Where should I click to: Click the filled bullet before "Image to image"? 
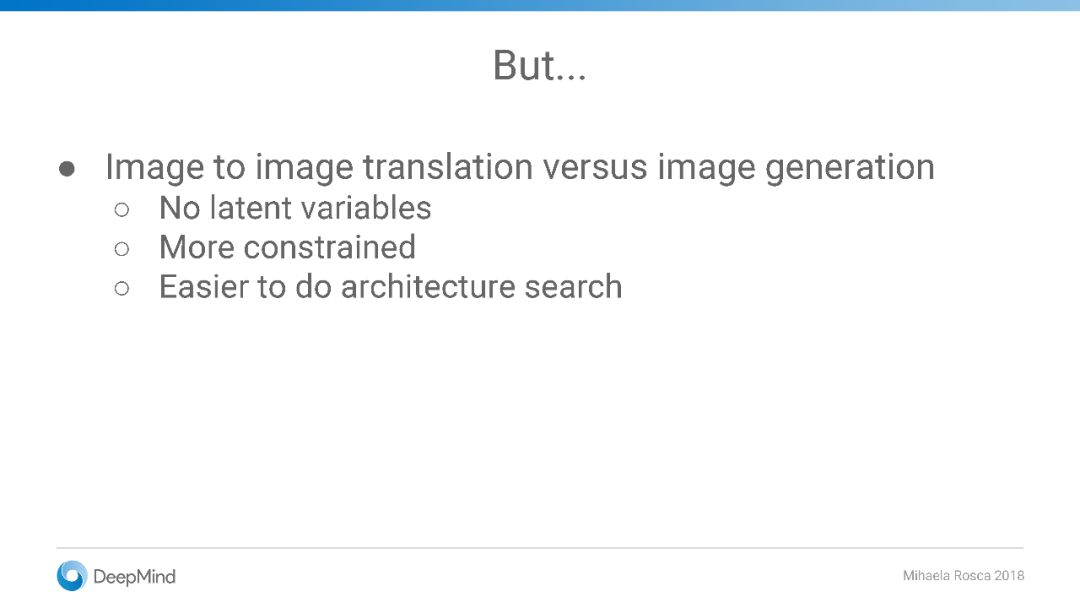point(67,169)
